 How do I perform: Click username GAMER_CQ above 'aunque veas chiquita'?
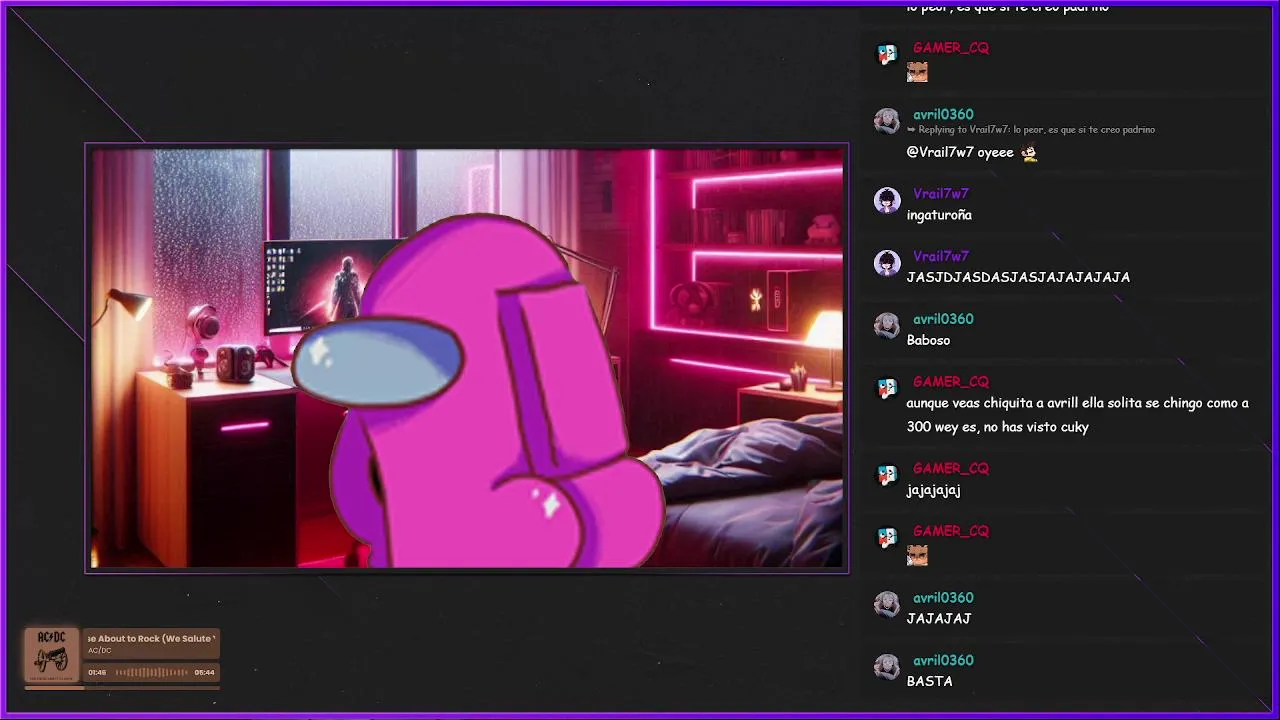coord(951,381)
